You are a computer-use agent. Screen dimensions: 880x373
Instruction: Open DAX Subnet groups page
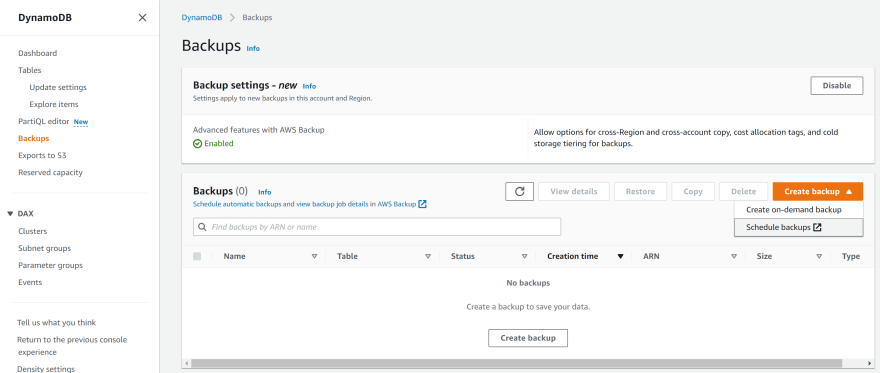(x=44, y=248)
